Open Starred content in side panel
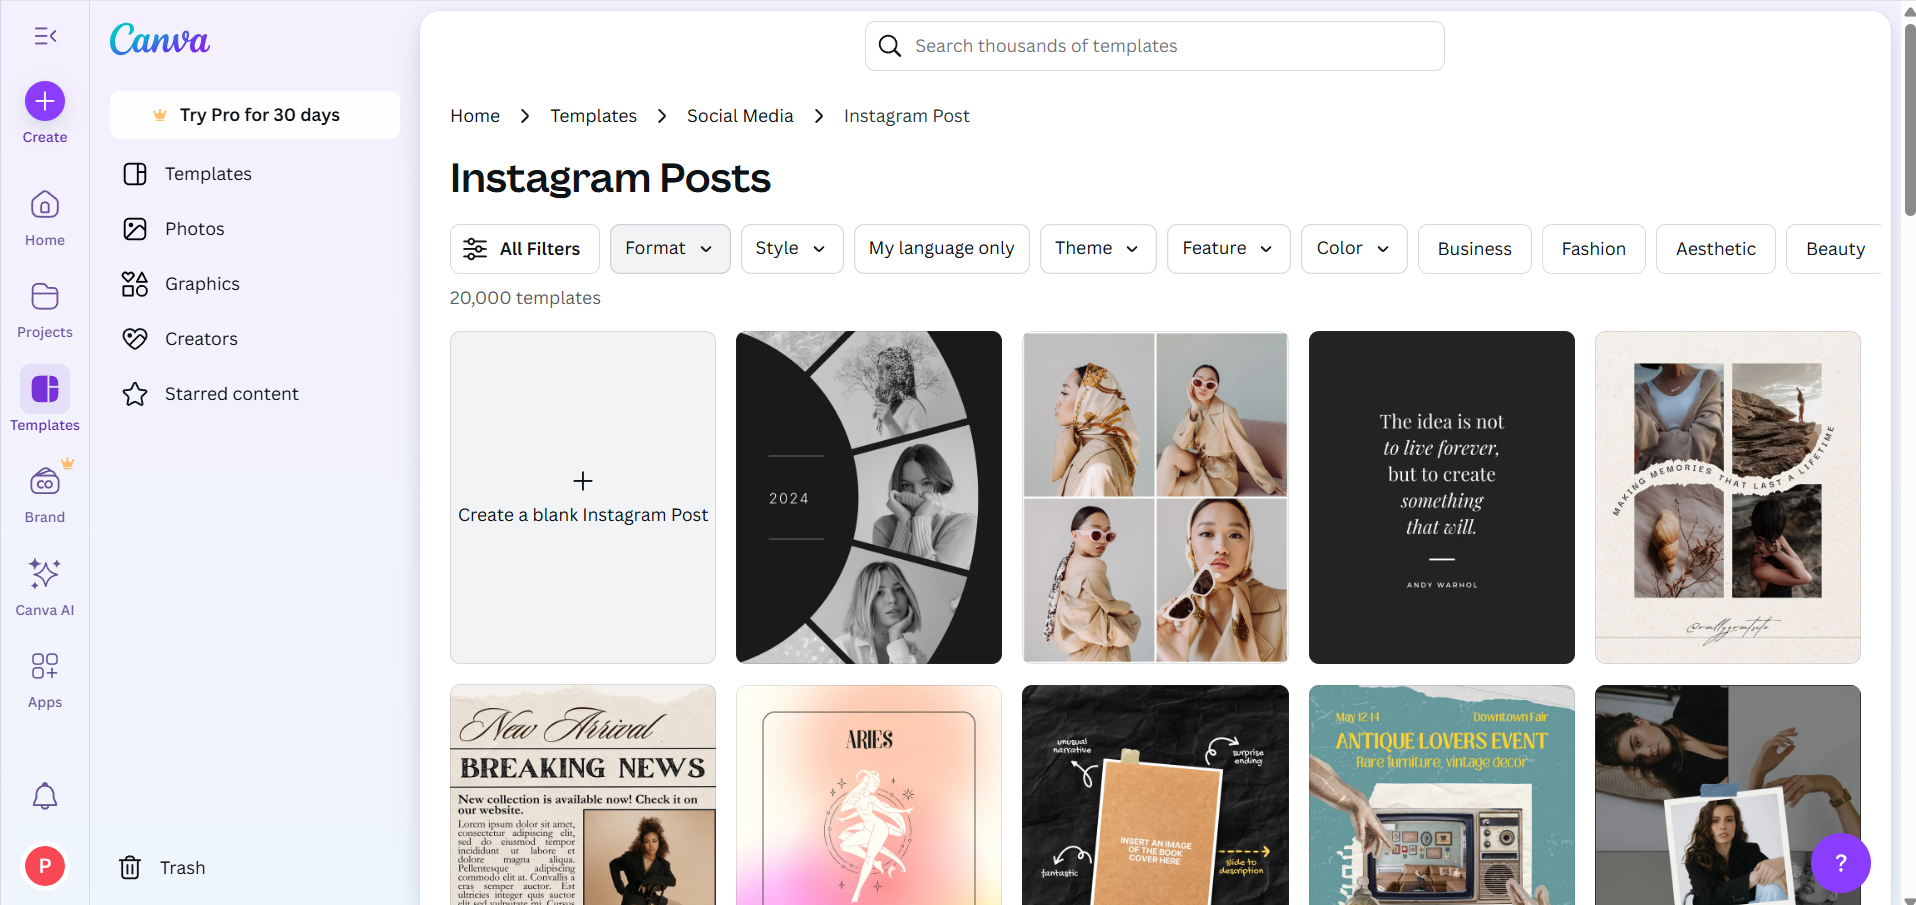The height and width of the screenshot is (905, 1916). (x=255, y=394)
